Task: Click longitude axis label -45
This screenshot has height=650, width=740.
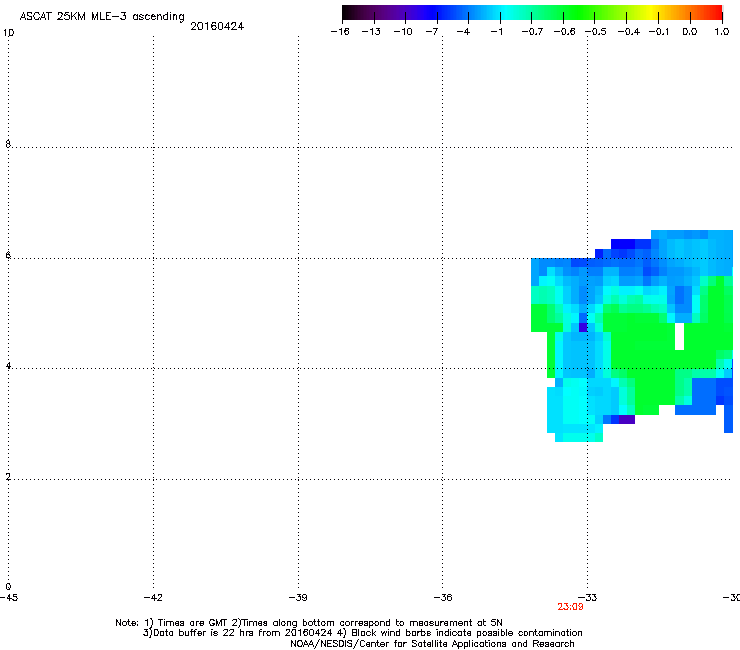Action: tap(9, 598)
